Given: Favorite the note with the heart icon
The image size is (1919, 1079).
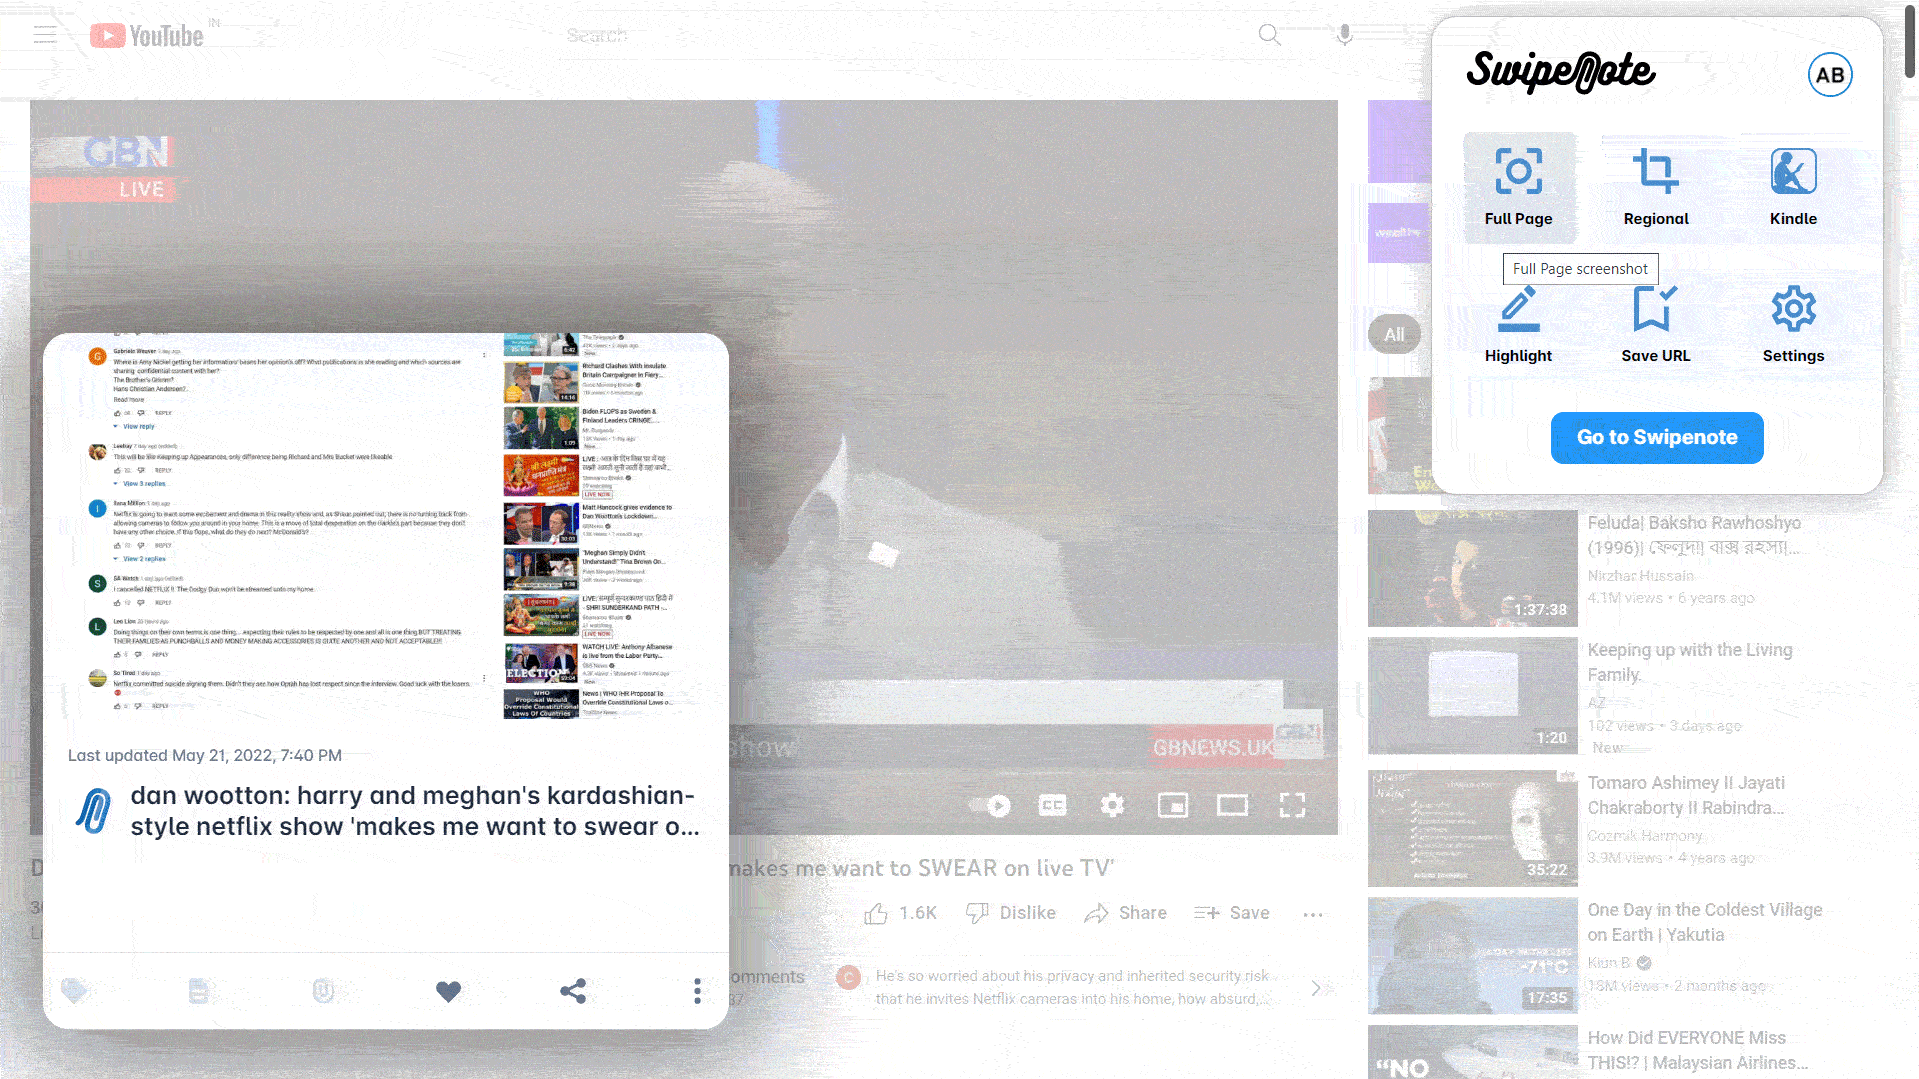Looking at the screenshot, I should click(x=448, y=991).
